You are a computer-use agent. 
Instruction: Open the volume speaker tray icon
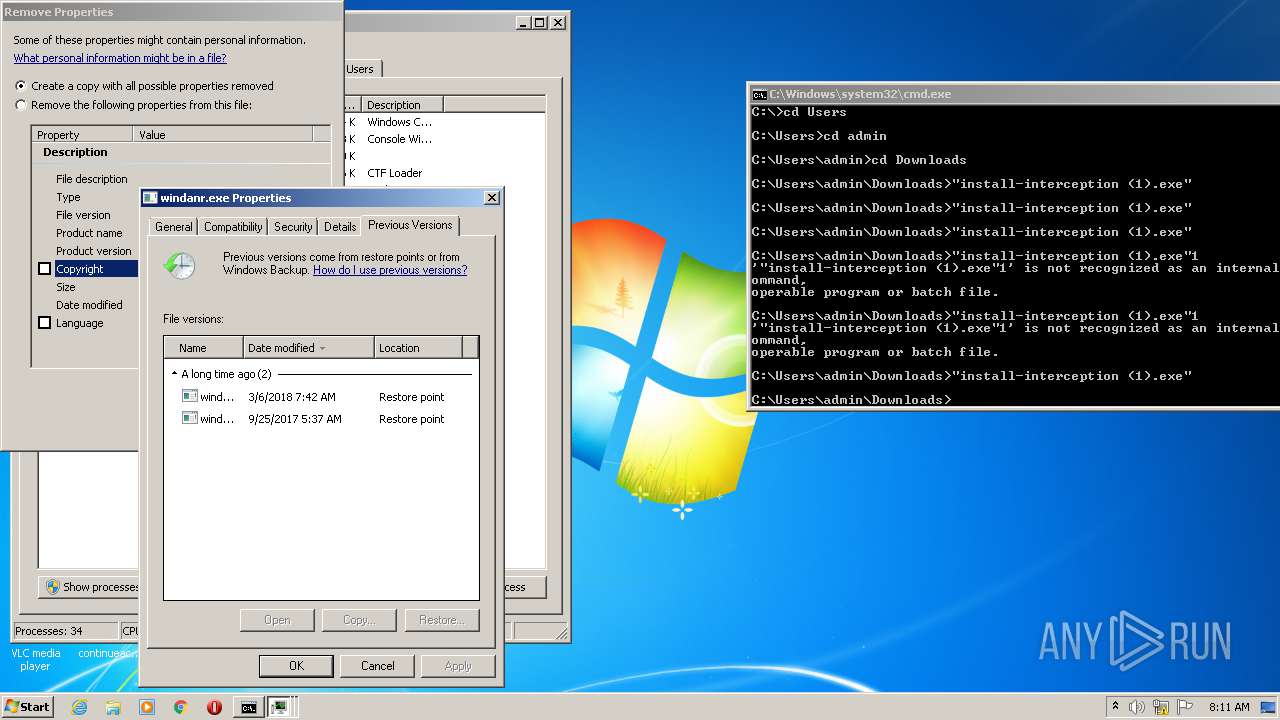(1137, 707)
